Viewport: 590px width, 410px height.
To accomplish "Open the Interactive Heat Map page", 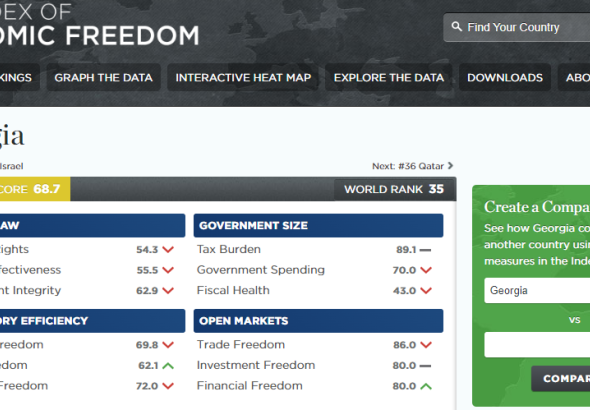I will (243, 77).
